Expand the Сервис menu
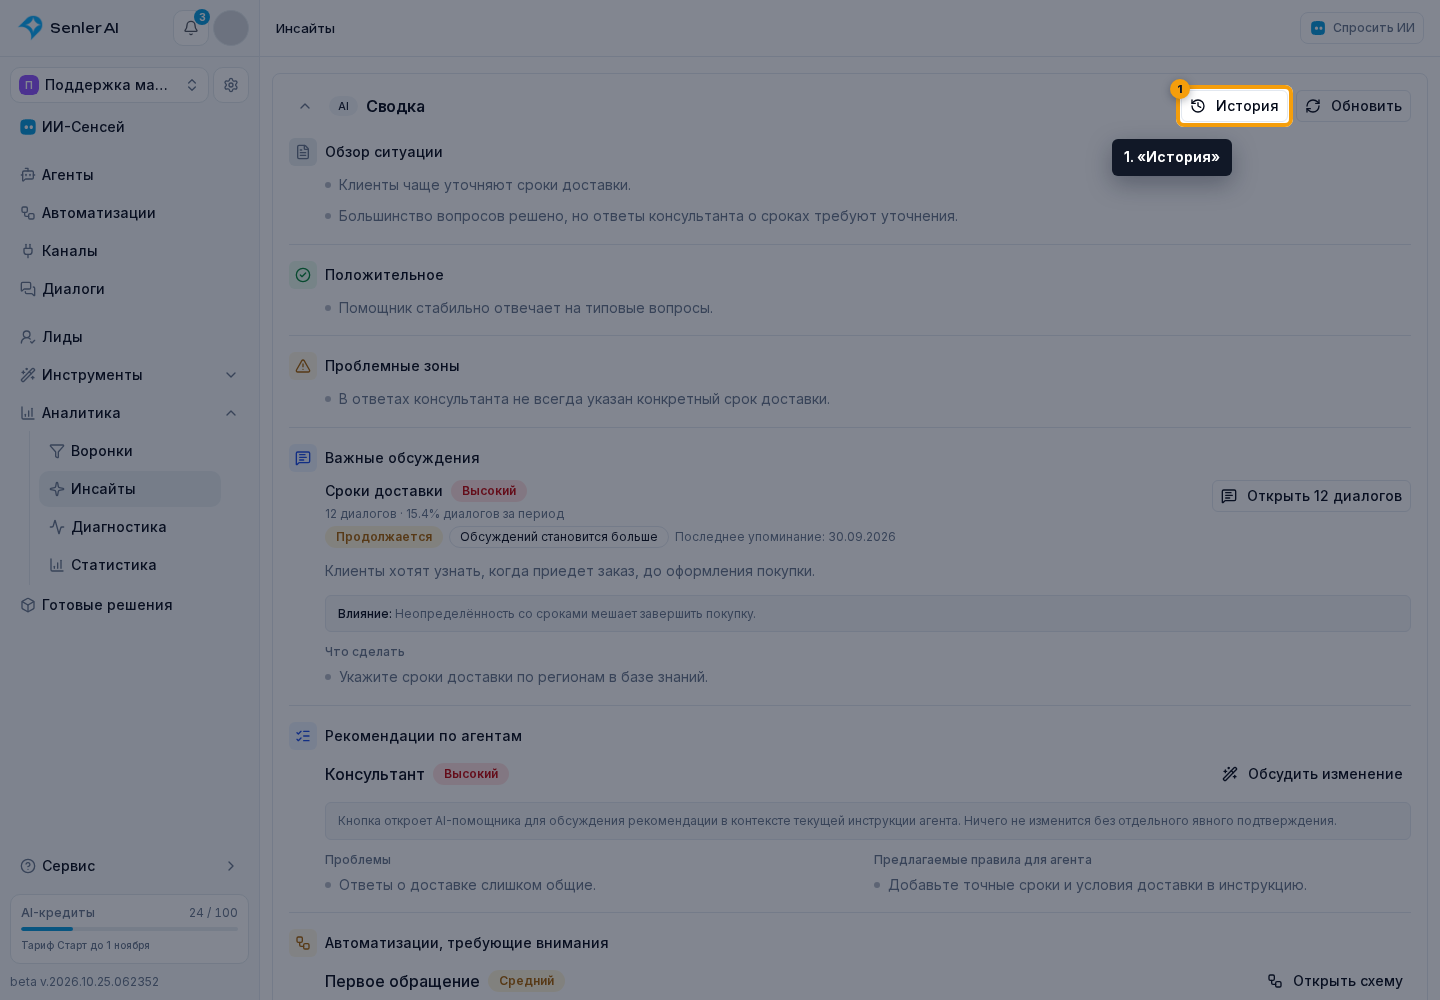1440x1000 pixels. (x=130, y=866)
